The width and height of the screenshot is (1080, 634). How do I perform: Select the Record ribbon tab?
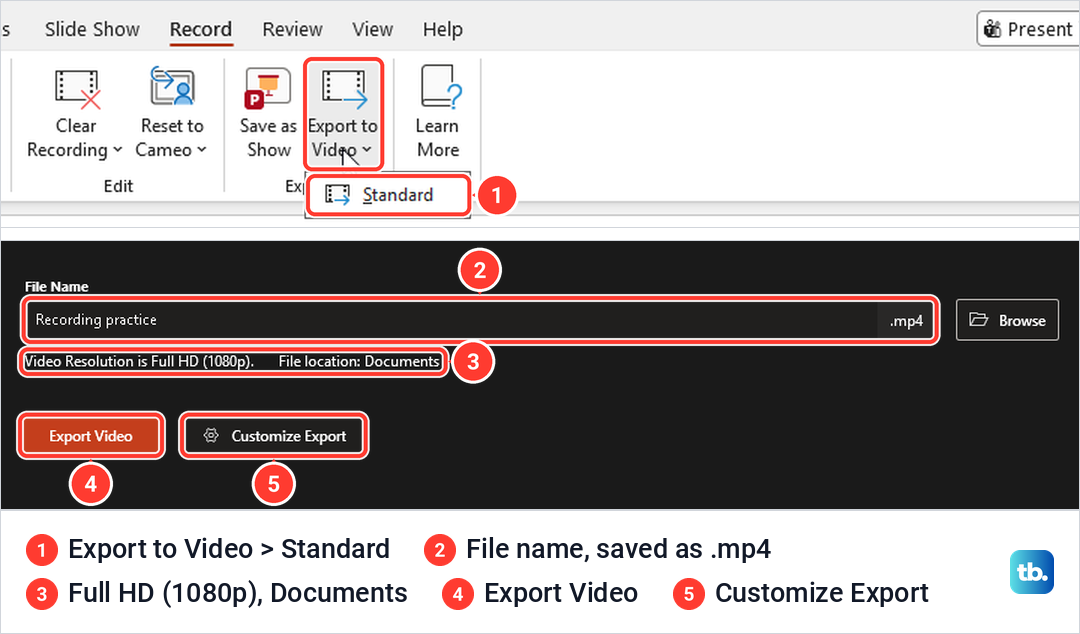[x=200, y=29]
